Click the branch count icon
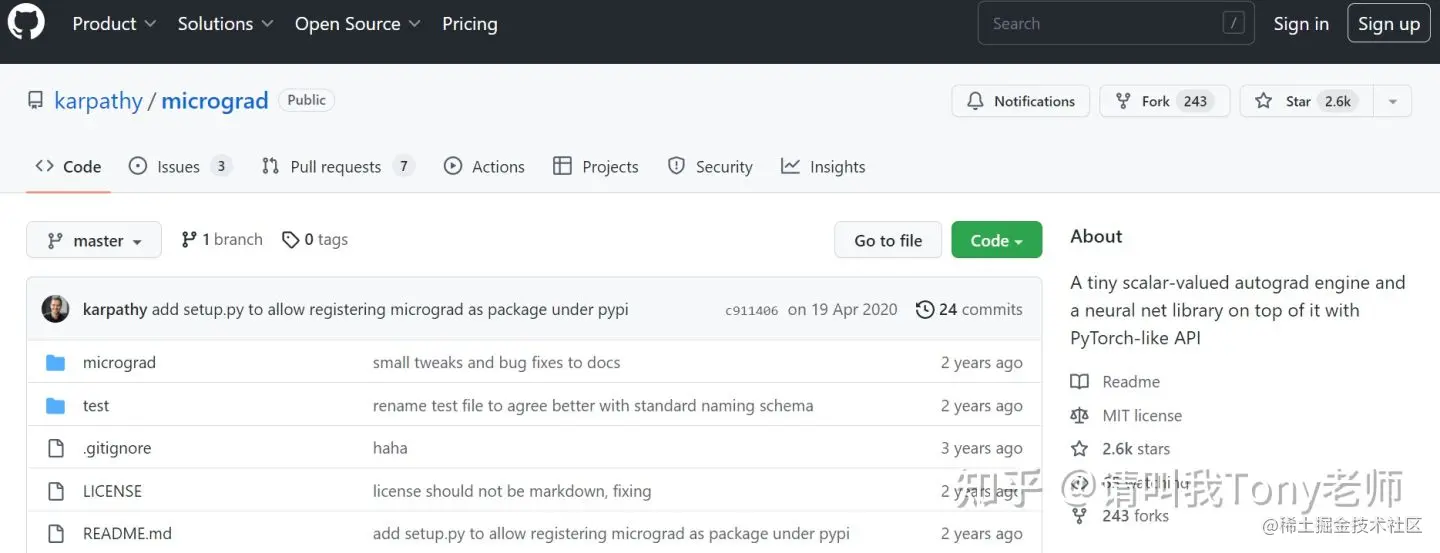This screenshot has height=553, width=1440. pyautogui.click(x=189, y=240)
